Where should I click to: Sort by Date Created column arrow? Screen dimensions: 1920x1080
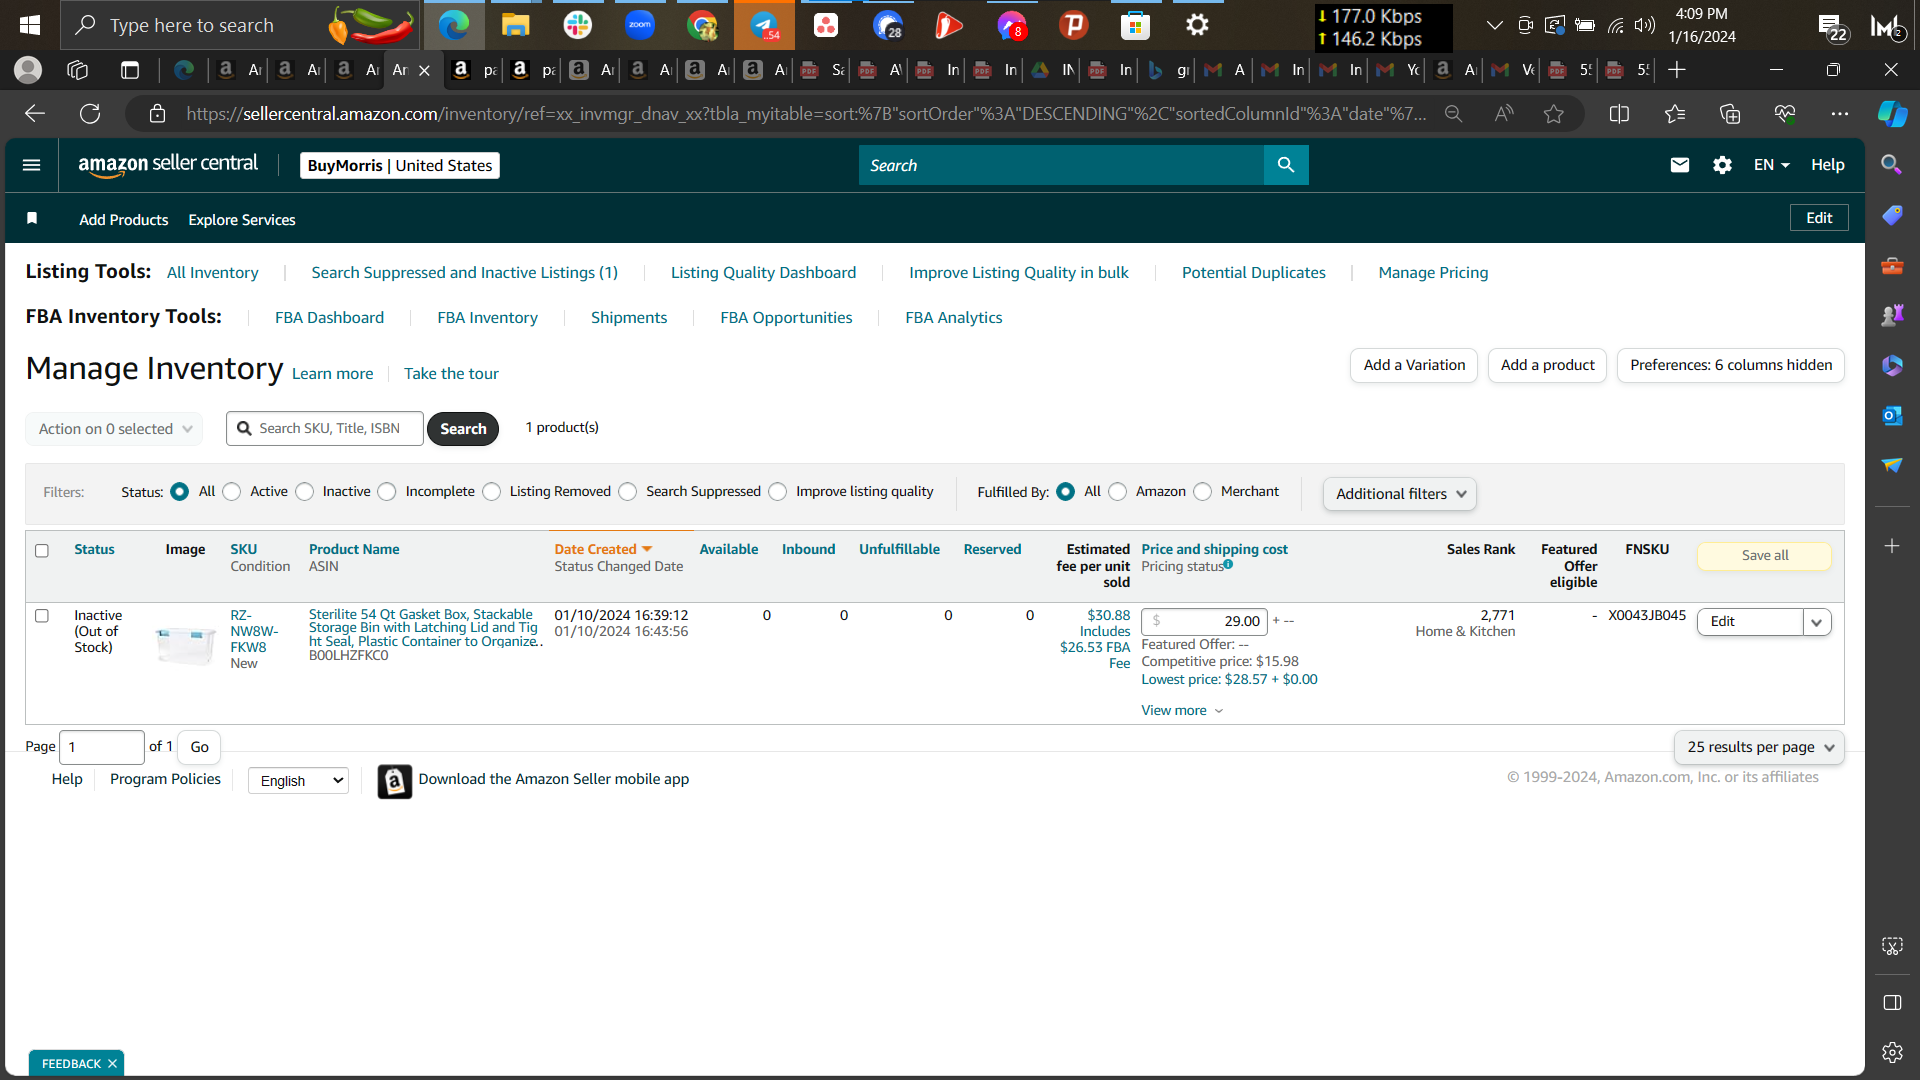coord(647,549)
